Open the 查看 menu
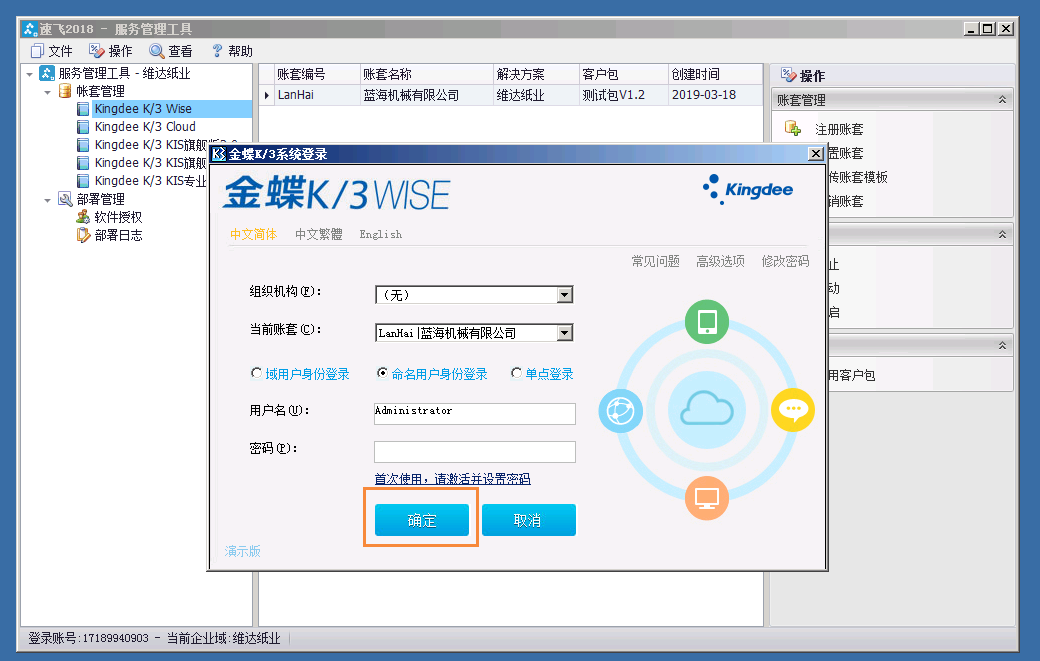Image resolution: width=1040 pixels, height=661 pixels. 171,51
